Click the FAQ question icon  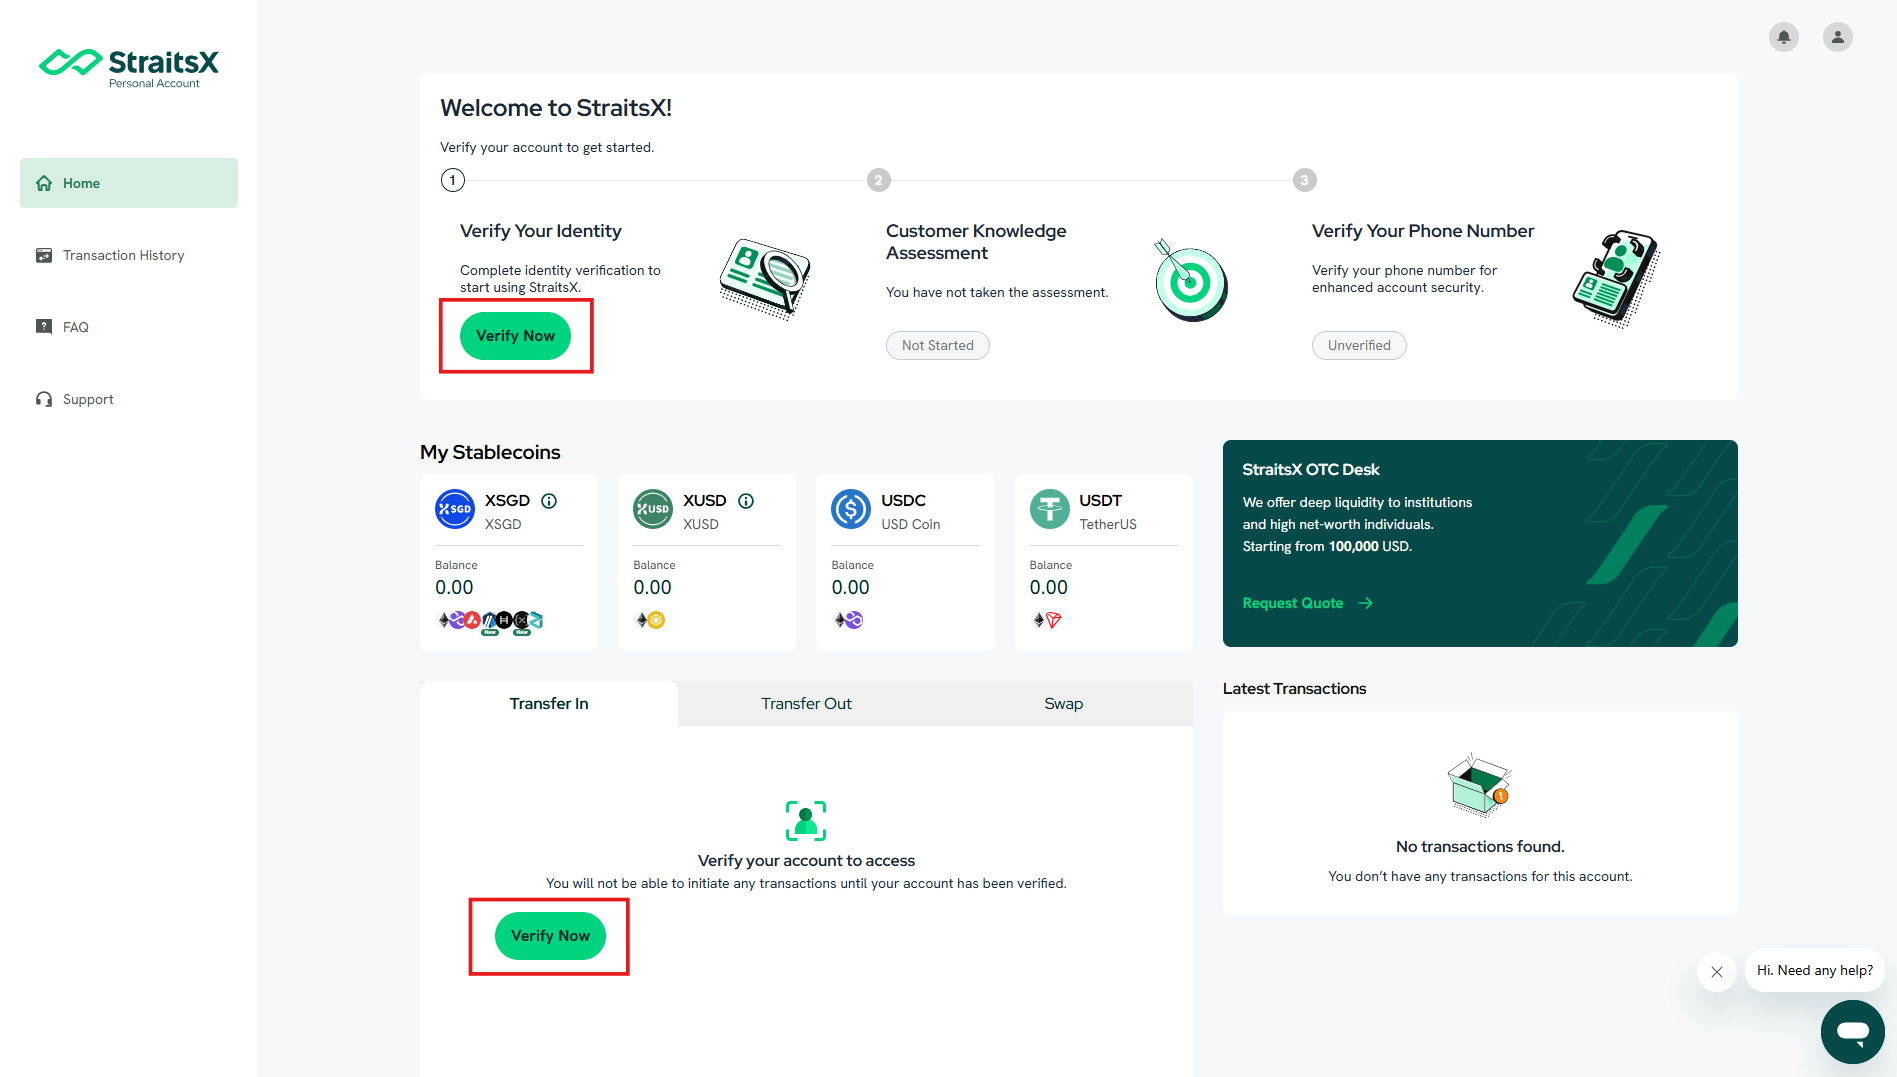click(44, 327)
